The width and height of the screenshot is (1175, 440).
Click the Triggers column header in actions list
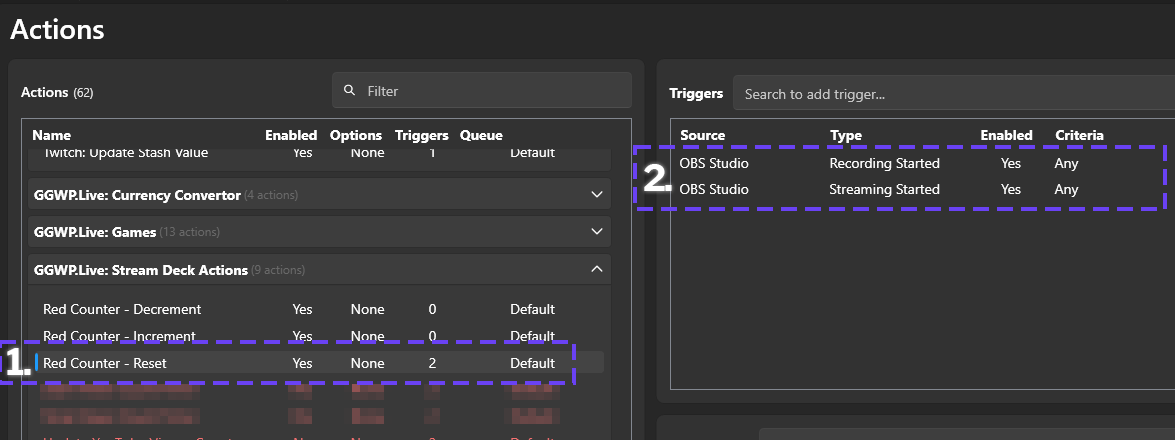pos(421,135)
